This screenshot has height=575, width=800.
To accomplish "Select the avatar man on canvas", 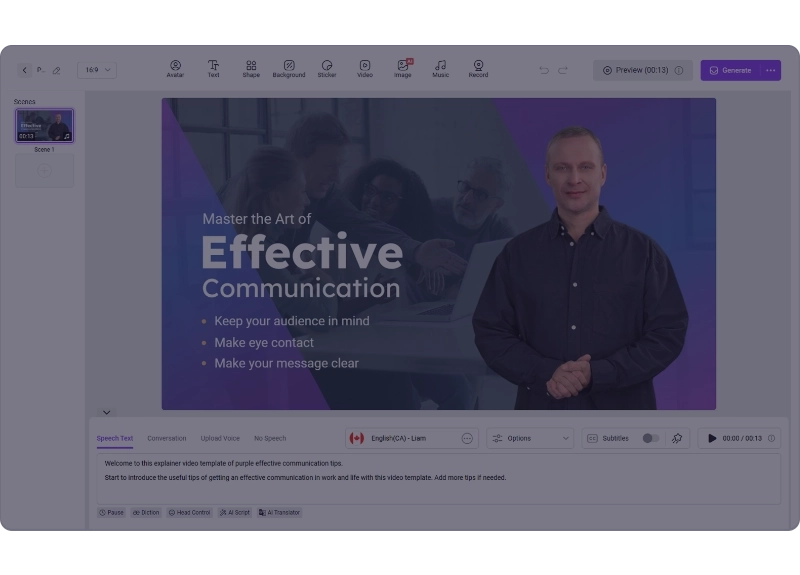I will [580, 268].
